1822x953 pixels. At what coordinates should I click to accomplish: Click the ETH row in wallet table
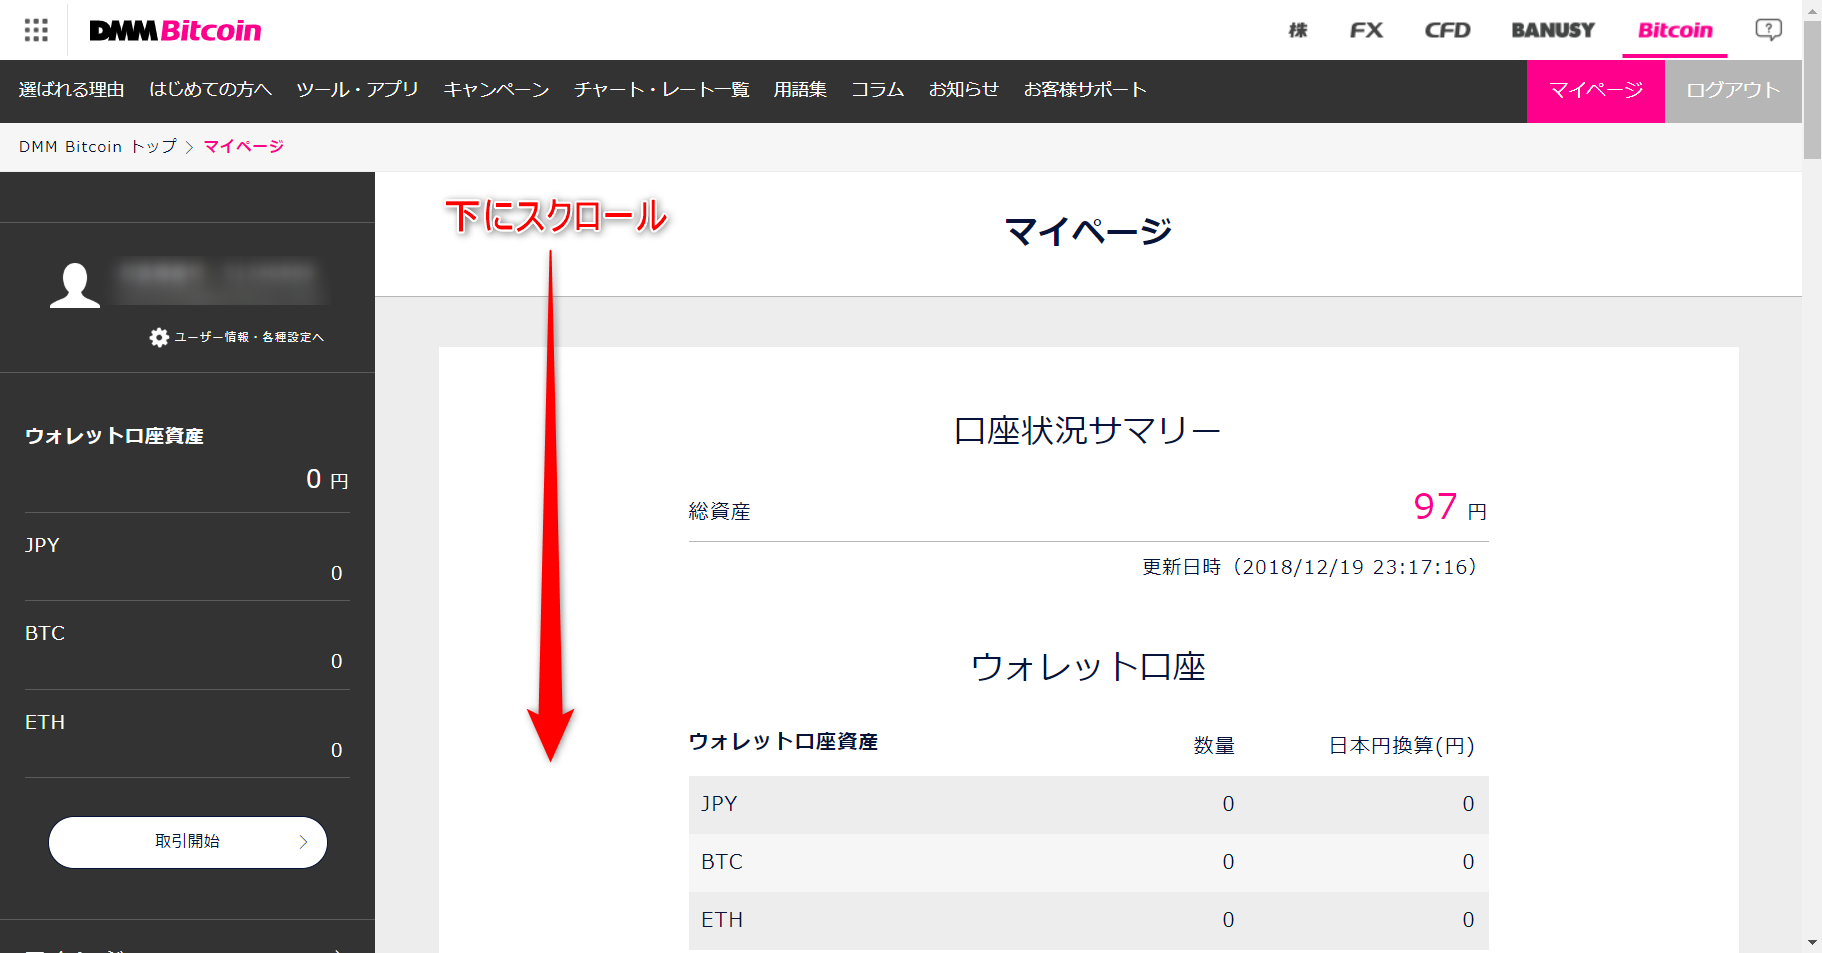(x=1088, y=921)
